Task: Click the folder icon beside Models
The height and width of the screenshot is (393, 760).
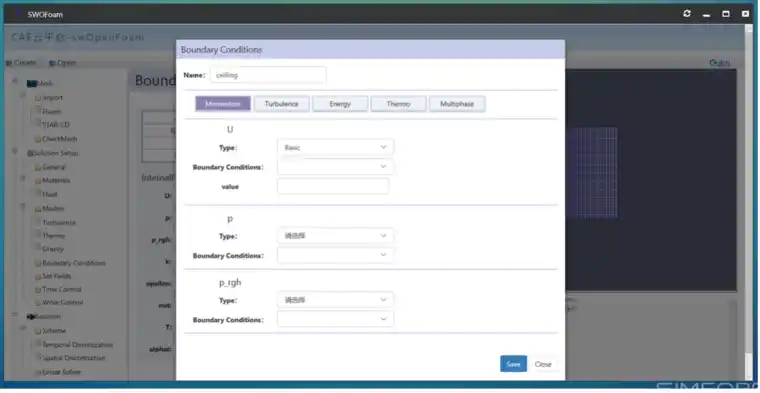Action: click(38, 209)
